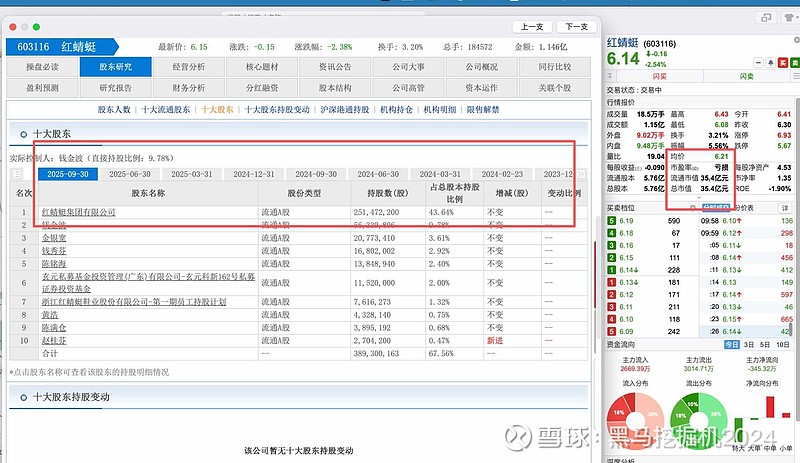Open the 财务分析 tab

tap(189, 88)
